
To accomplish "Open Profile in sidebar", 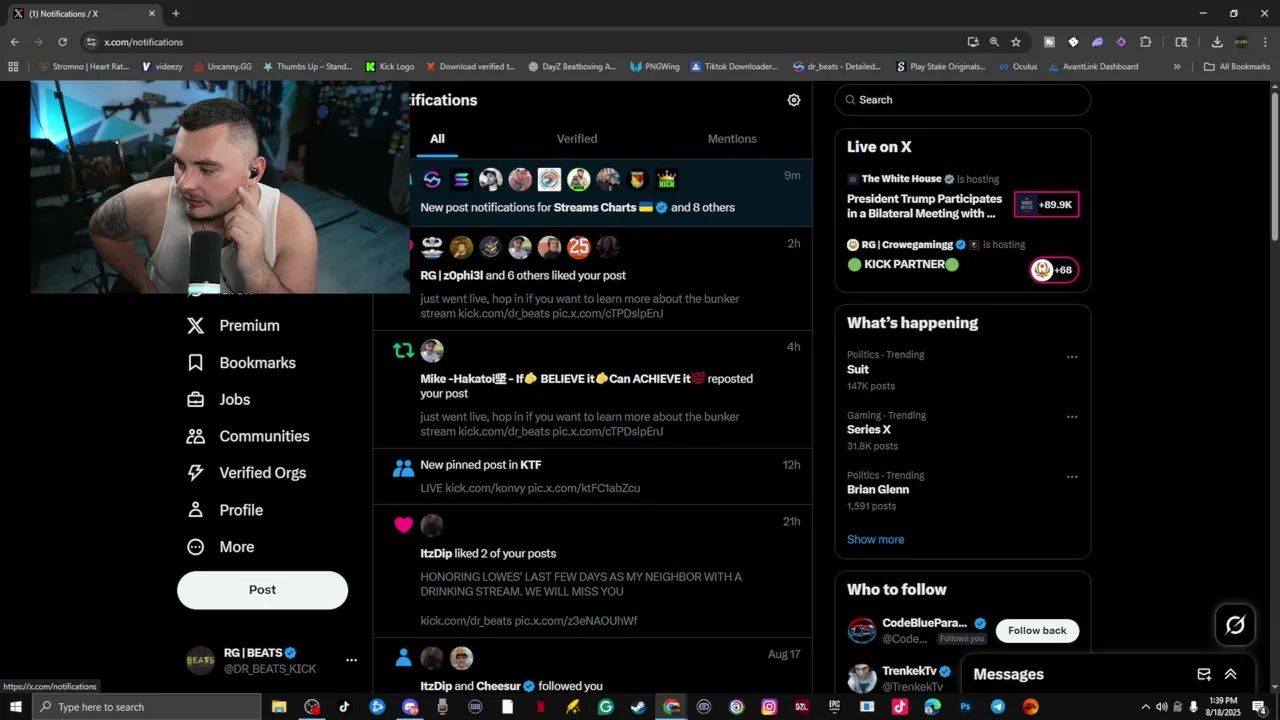I will pos(225,510).
